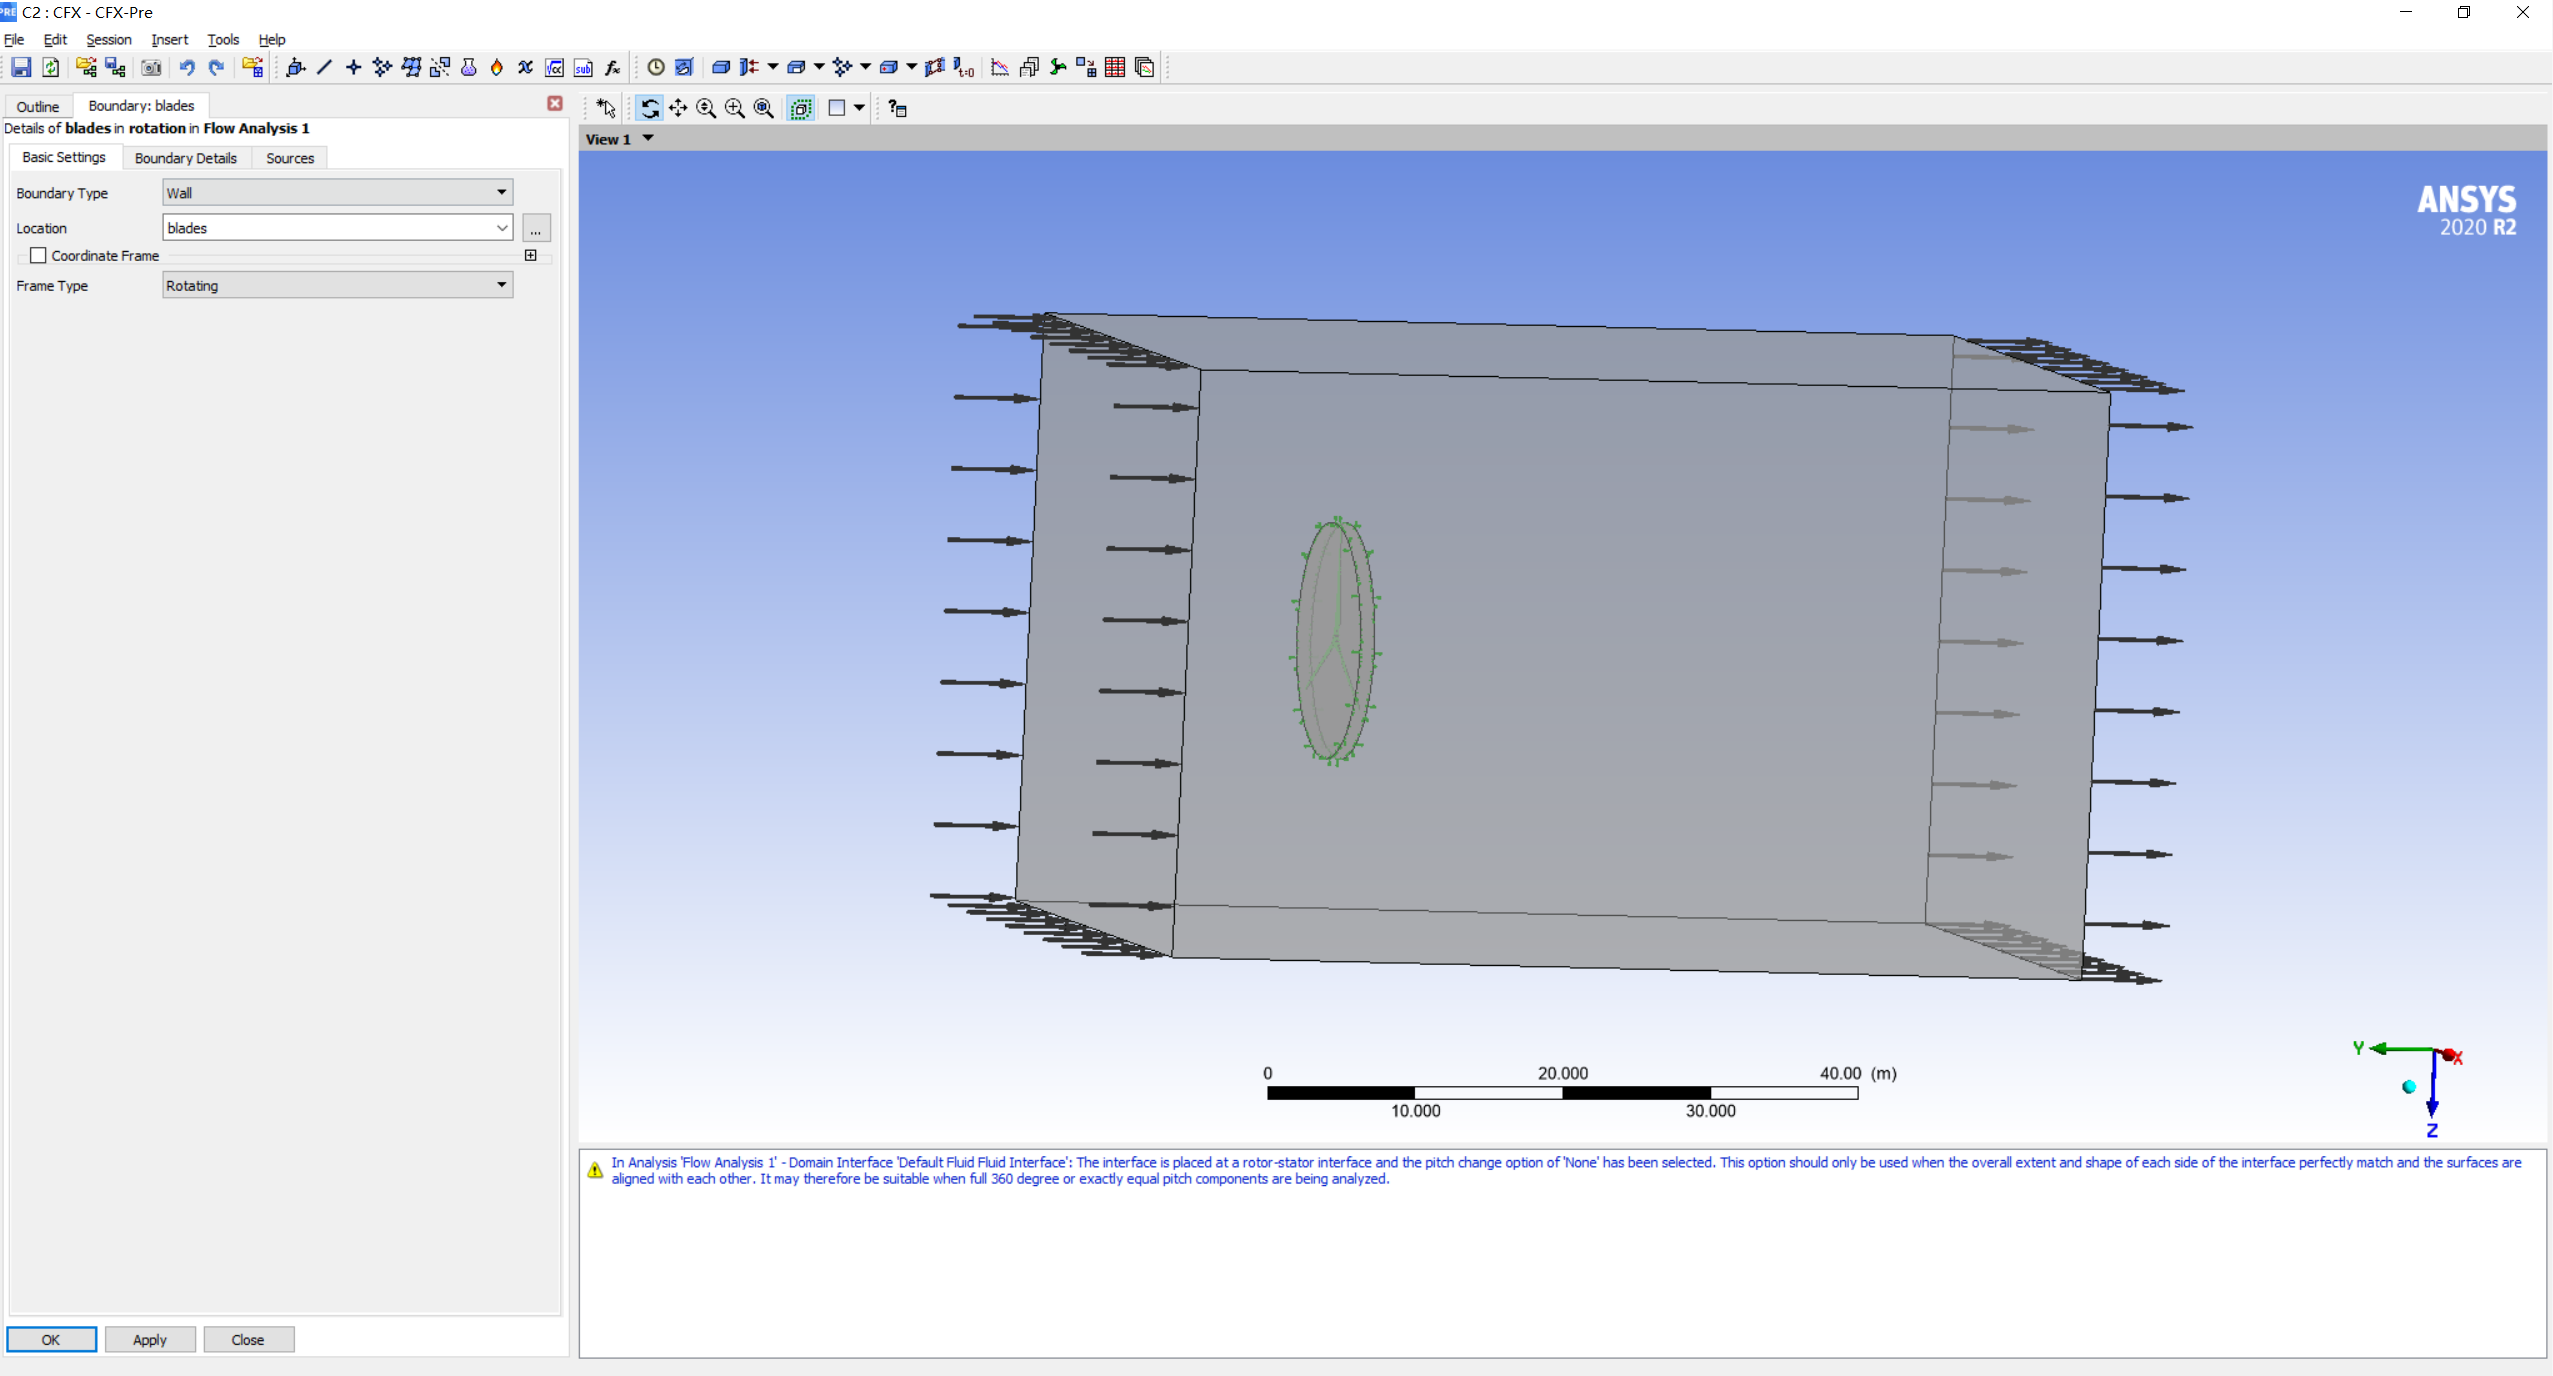The width and height of the screenshot is (2553, 1376).
Task: Switch to the Sources tab
Action: click(290, 158)
